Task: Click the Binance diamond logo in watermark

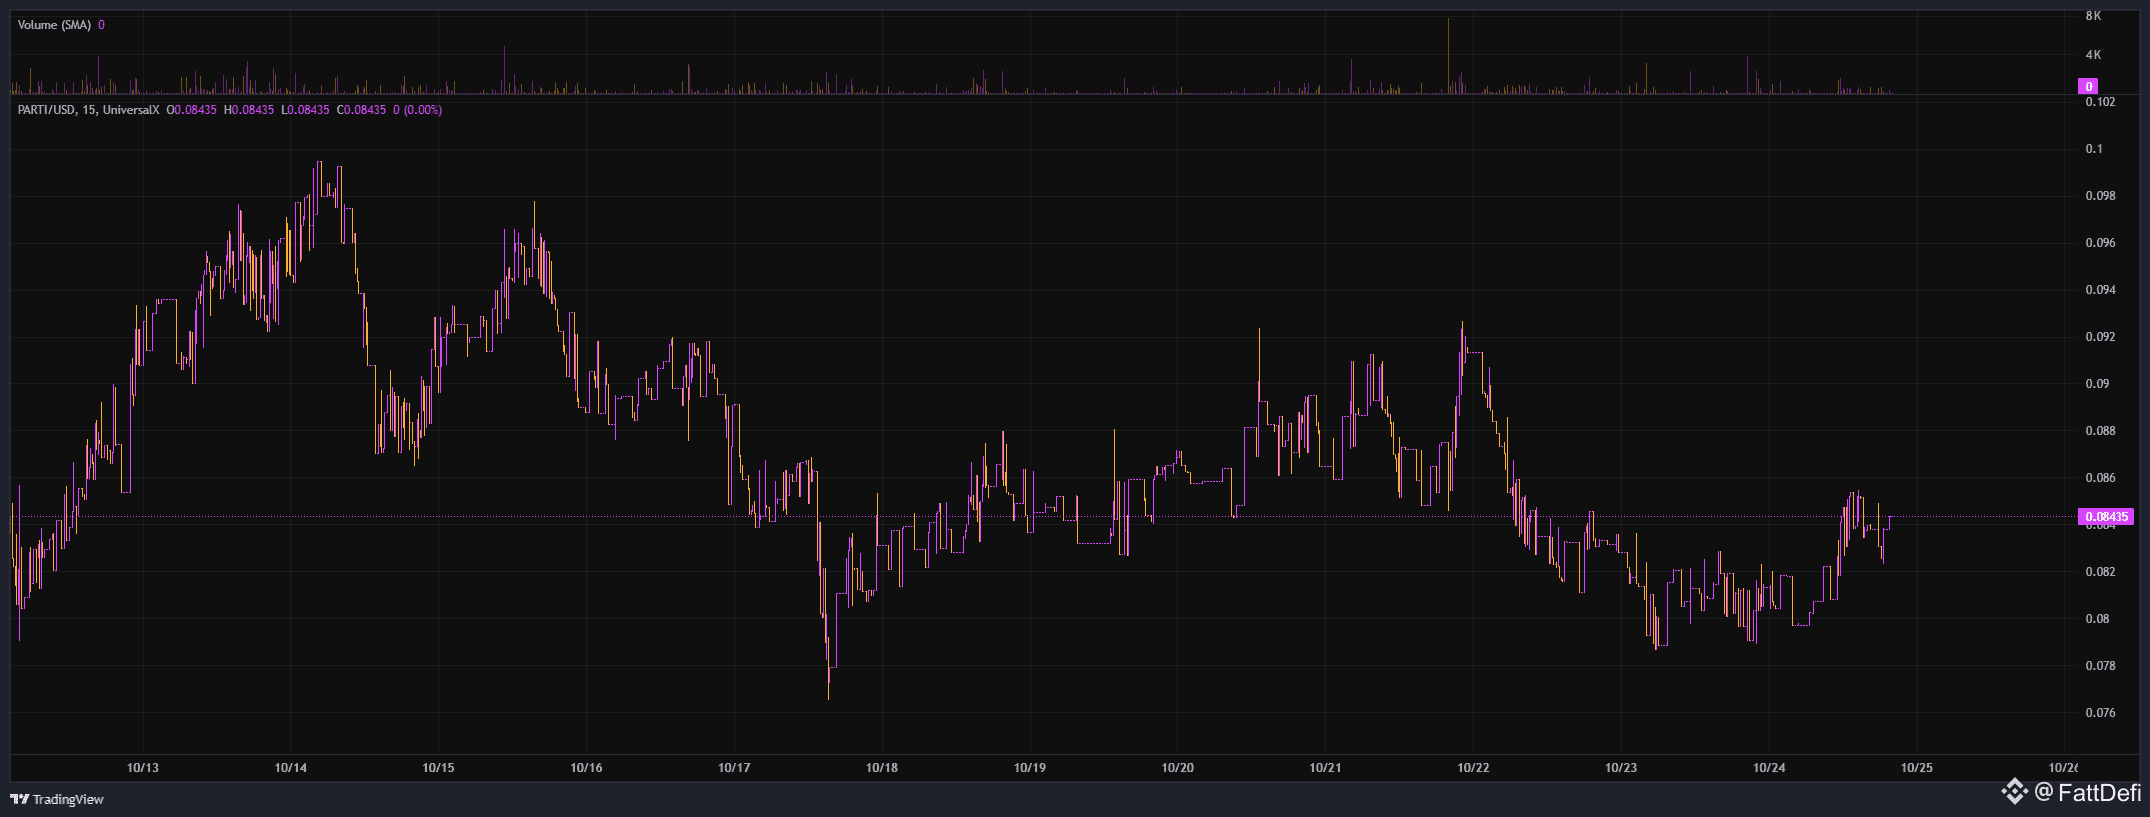Action: click(2014, 792)
